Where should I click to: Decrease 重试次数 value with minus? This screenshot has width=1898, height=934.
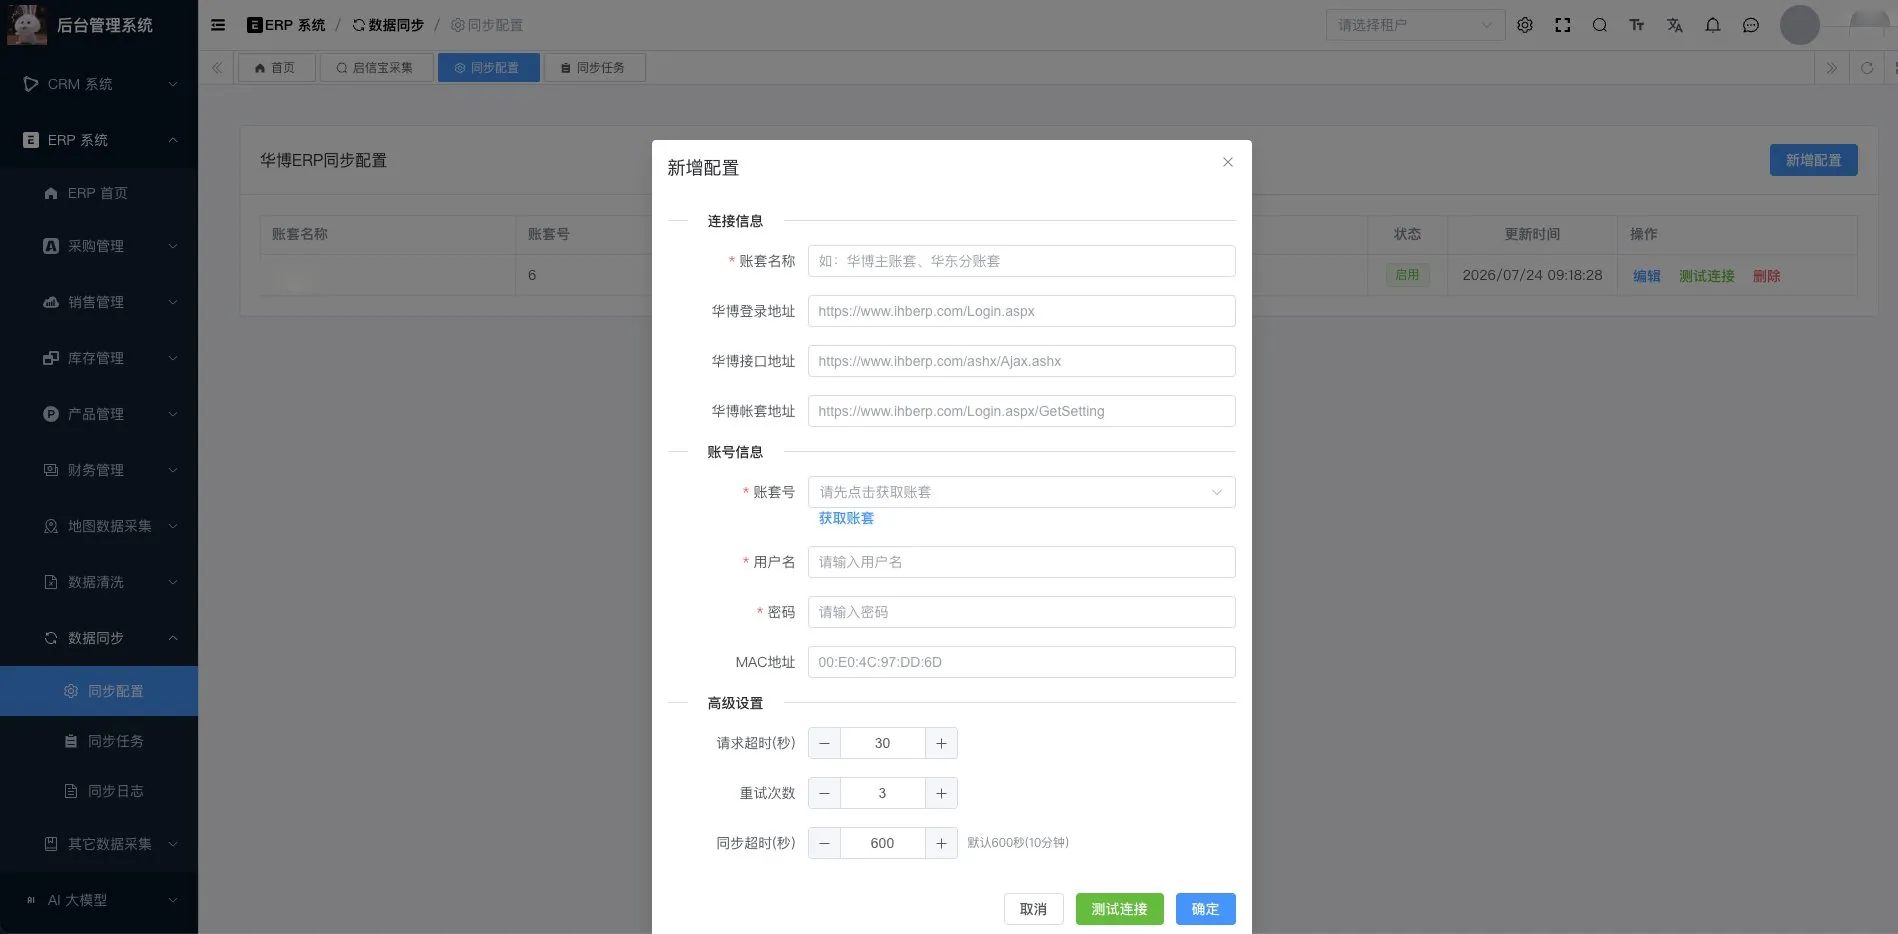tap(824, 793)
